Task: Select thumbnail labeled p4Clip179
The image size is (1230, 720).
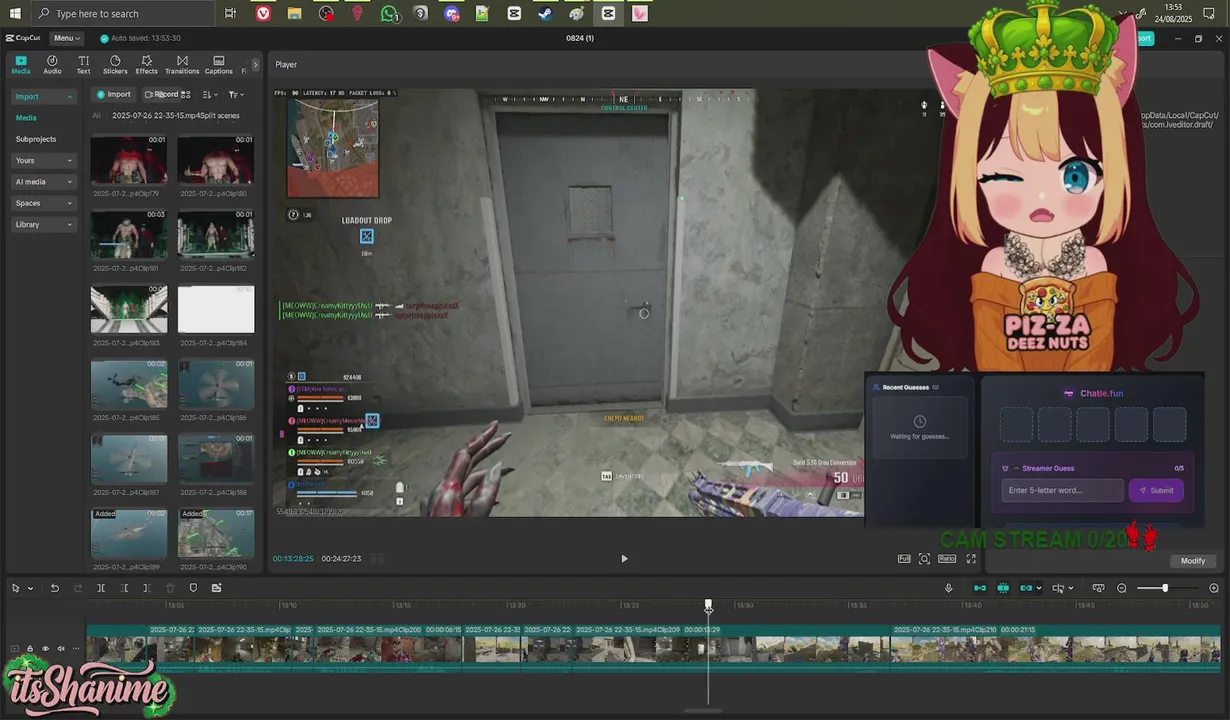Action: 129,159
